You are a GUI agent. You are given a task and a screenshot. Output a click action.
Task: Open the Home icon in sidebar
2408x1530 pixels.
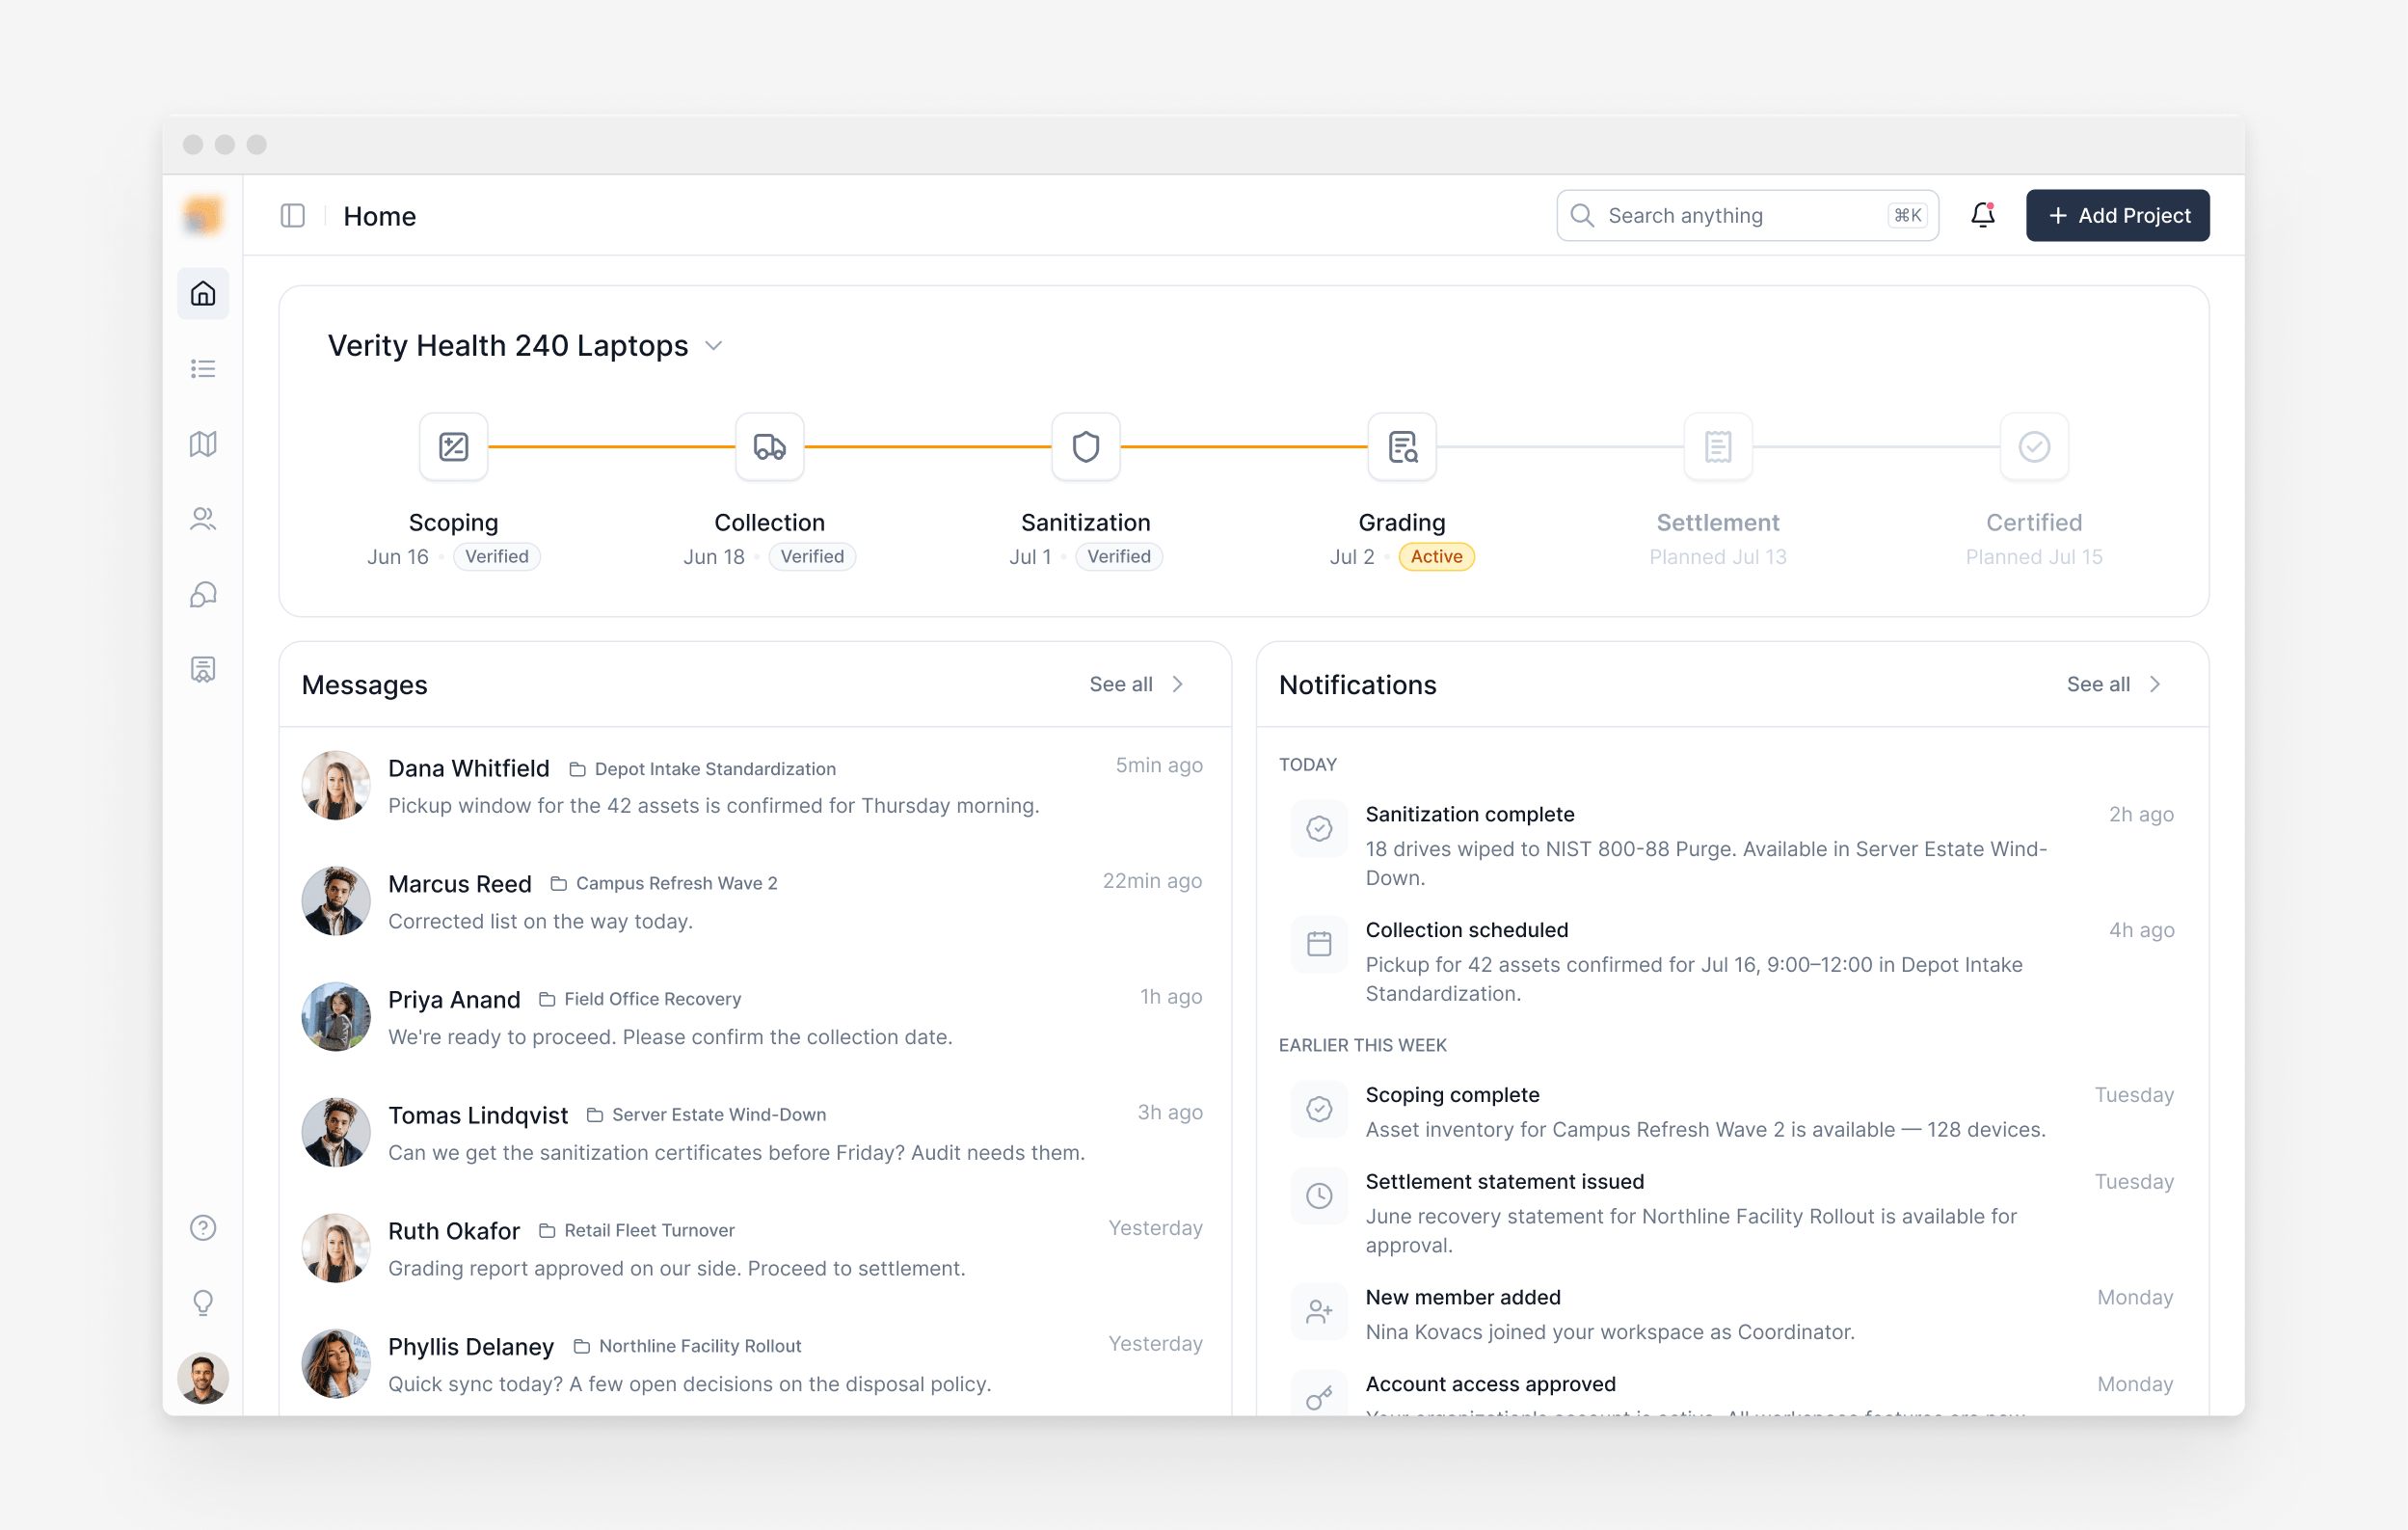click(x=203, y=293)
